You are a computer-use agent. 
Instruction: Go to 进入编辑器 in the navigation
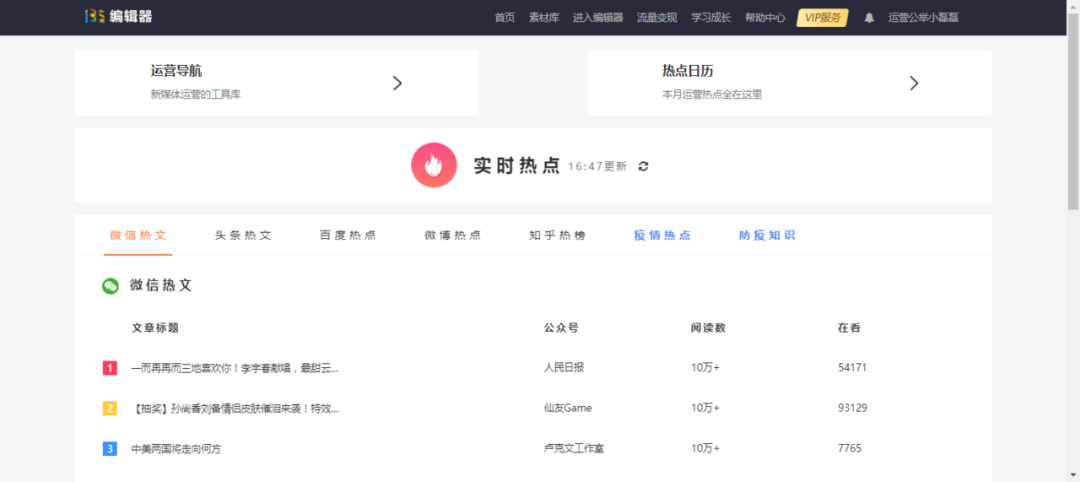pyautogui.click(x=598, y=18)
